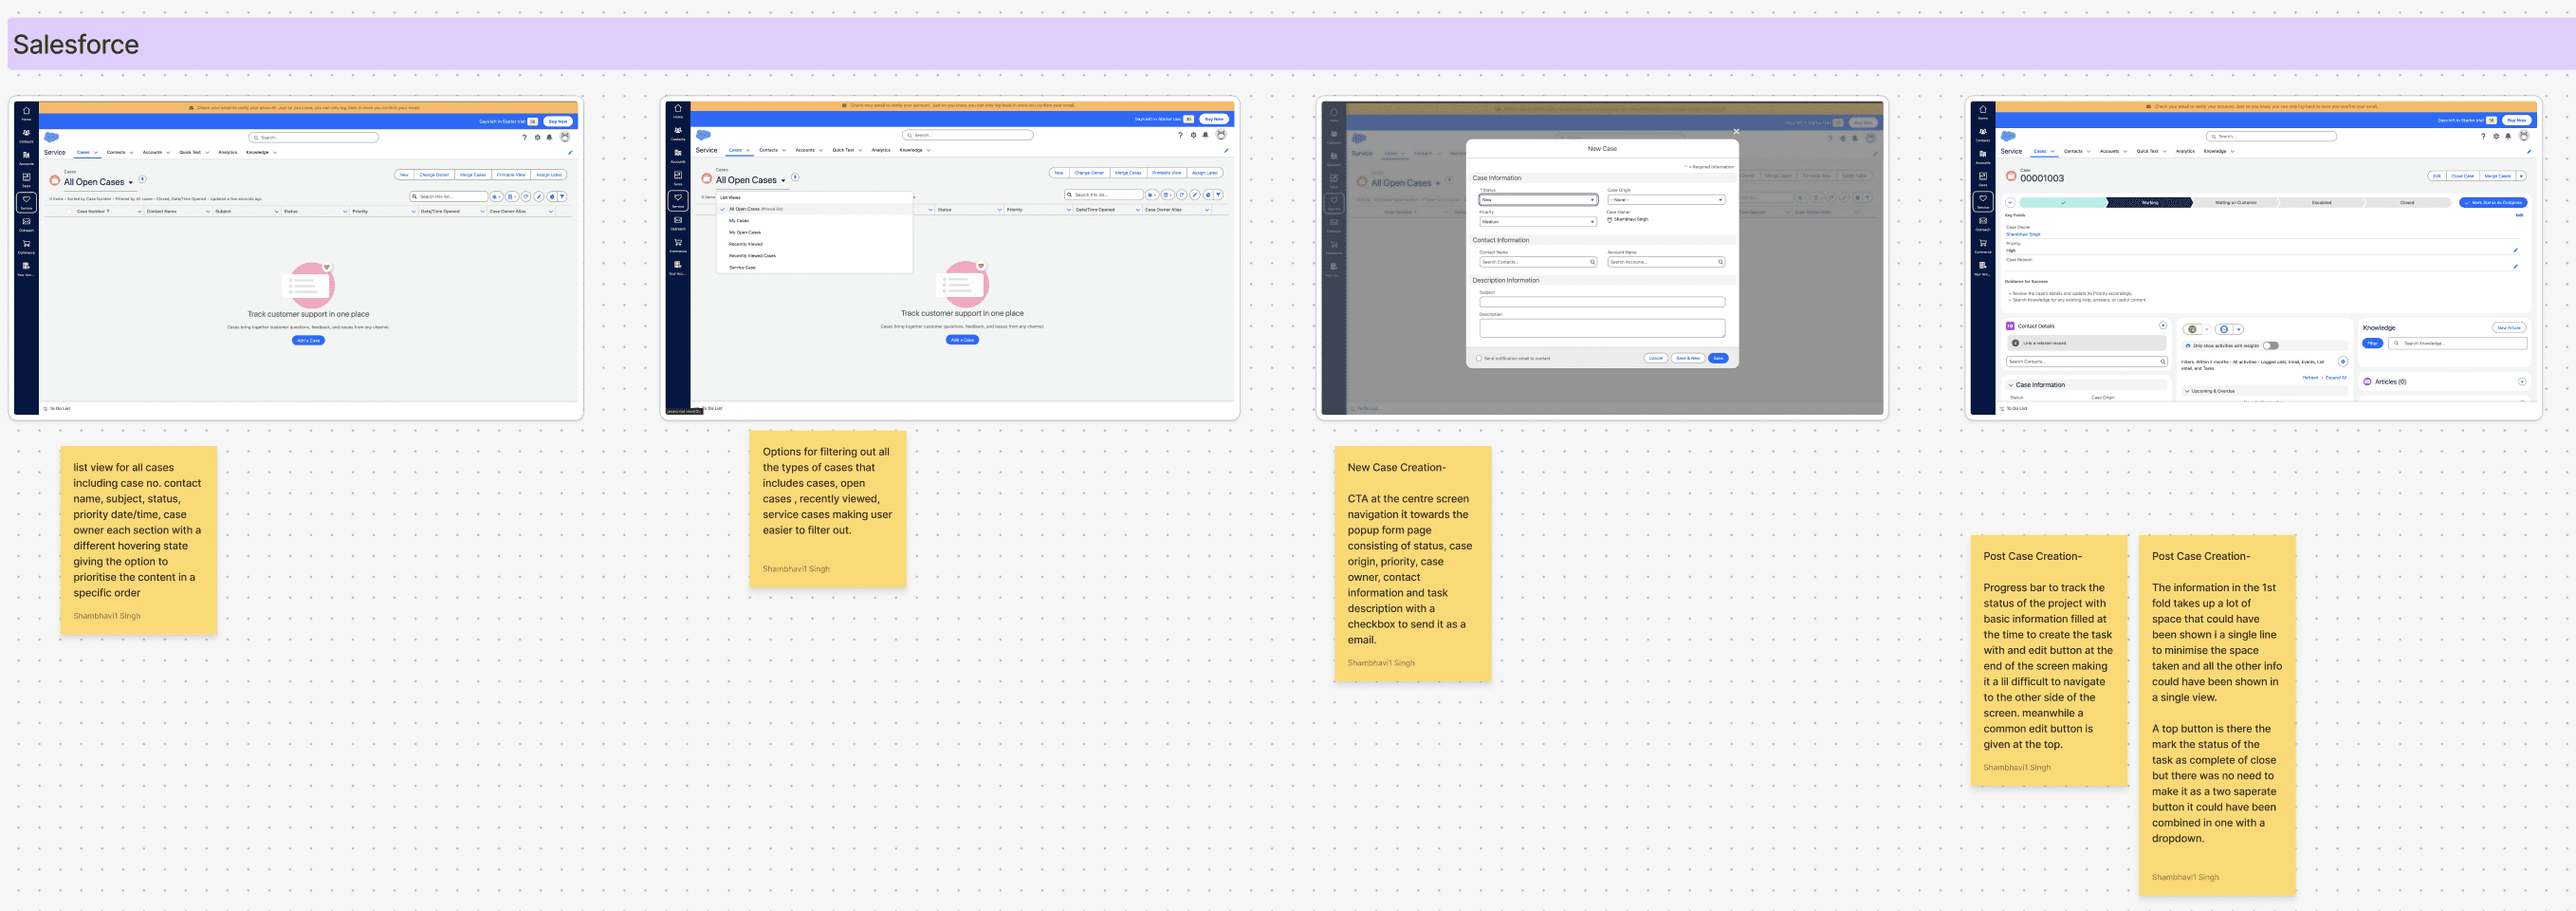
Task: Click timeline settings gear beside the Filters text
Action: [2343, 362]
